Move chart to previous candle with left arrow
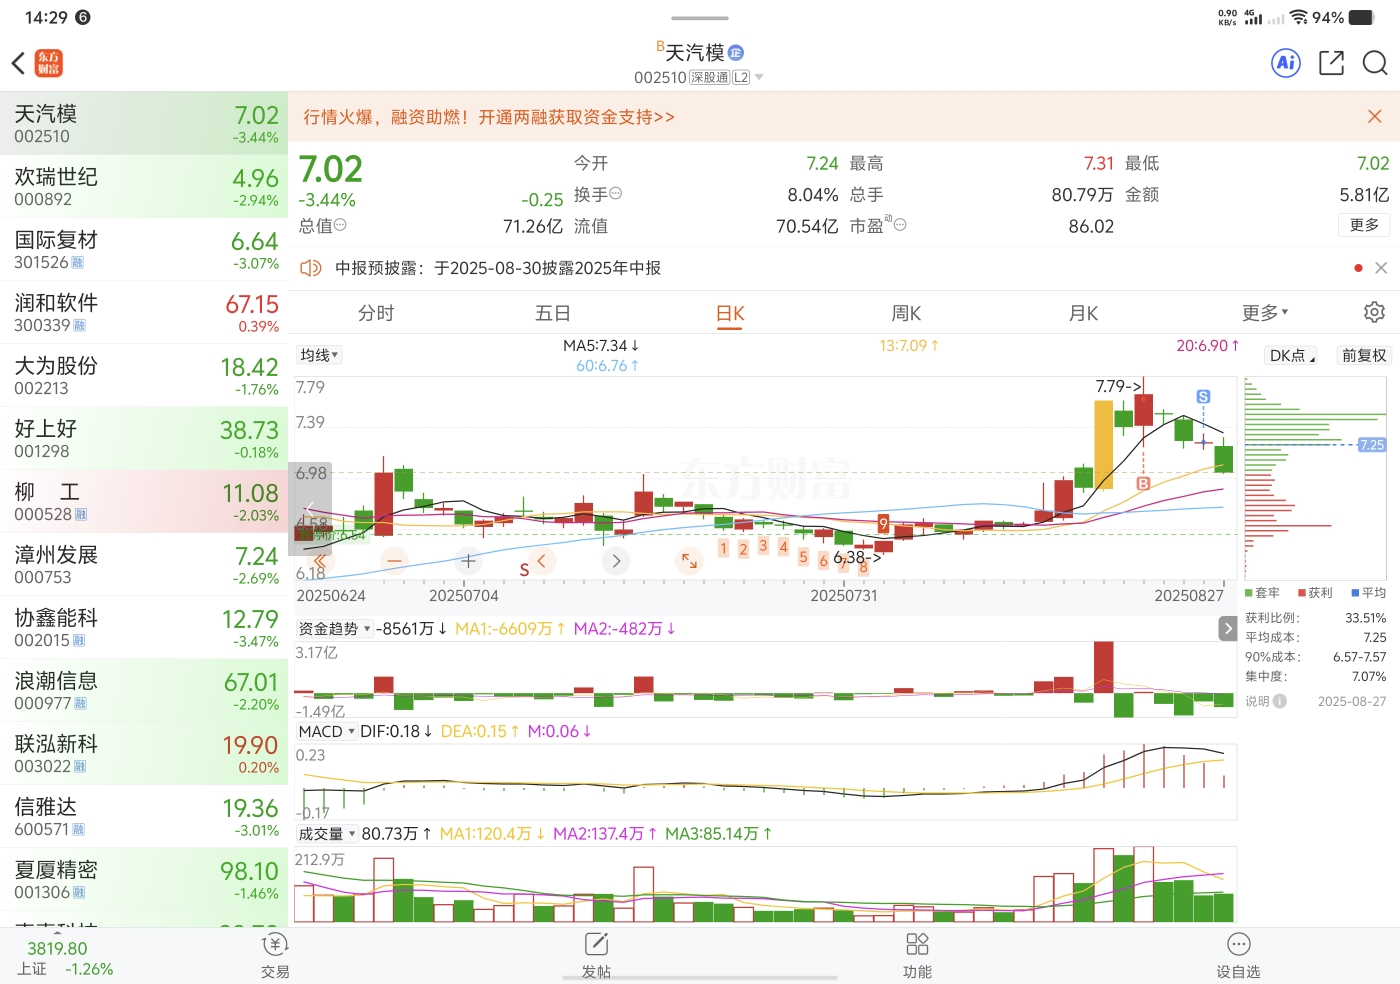 pos(541,561)
